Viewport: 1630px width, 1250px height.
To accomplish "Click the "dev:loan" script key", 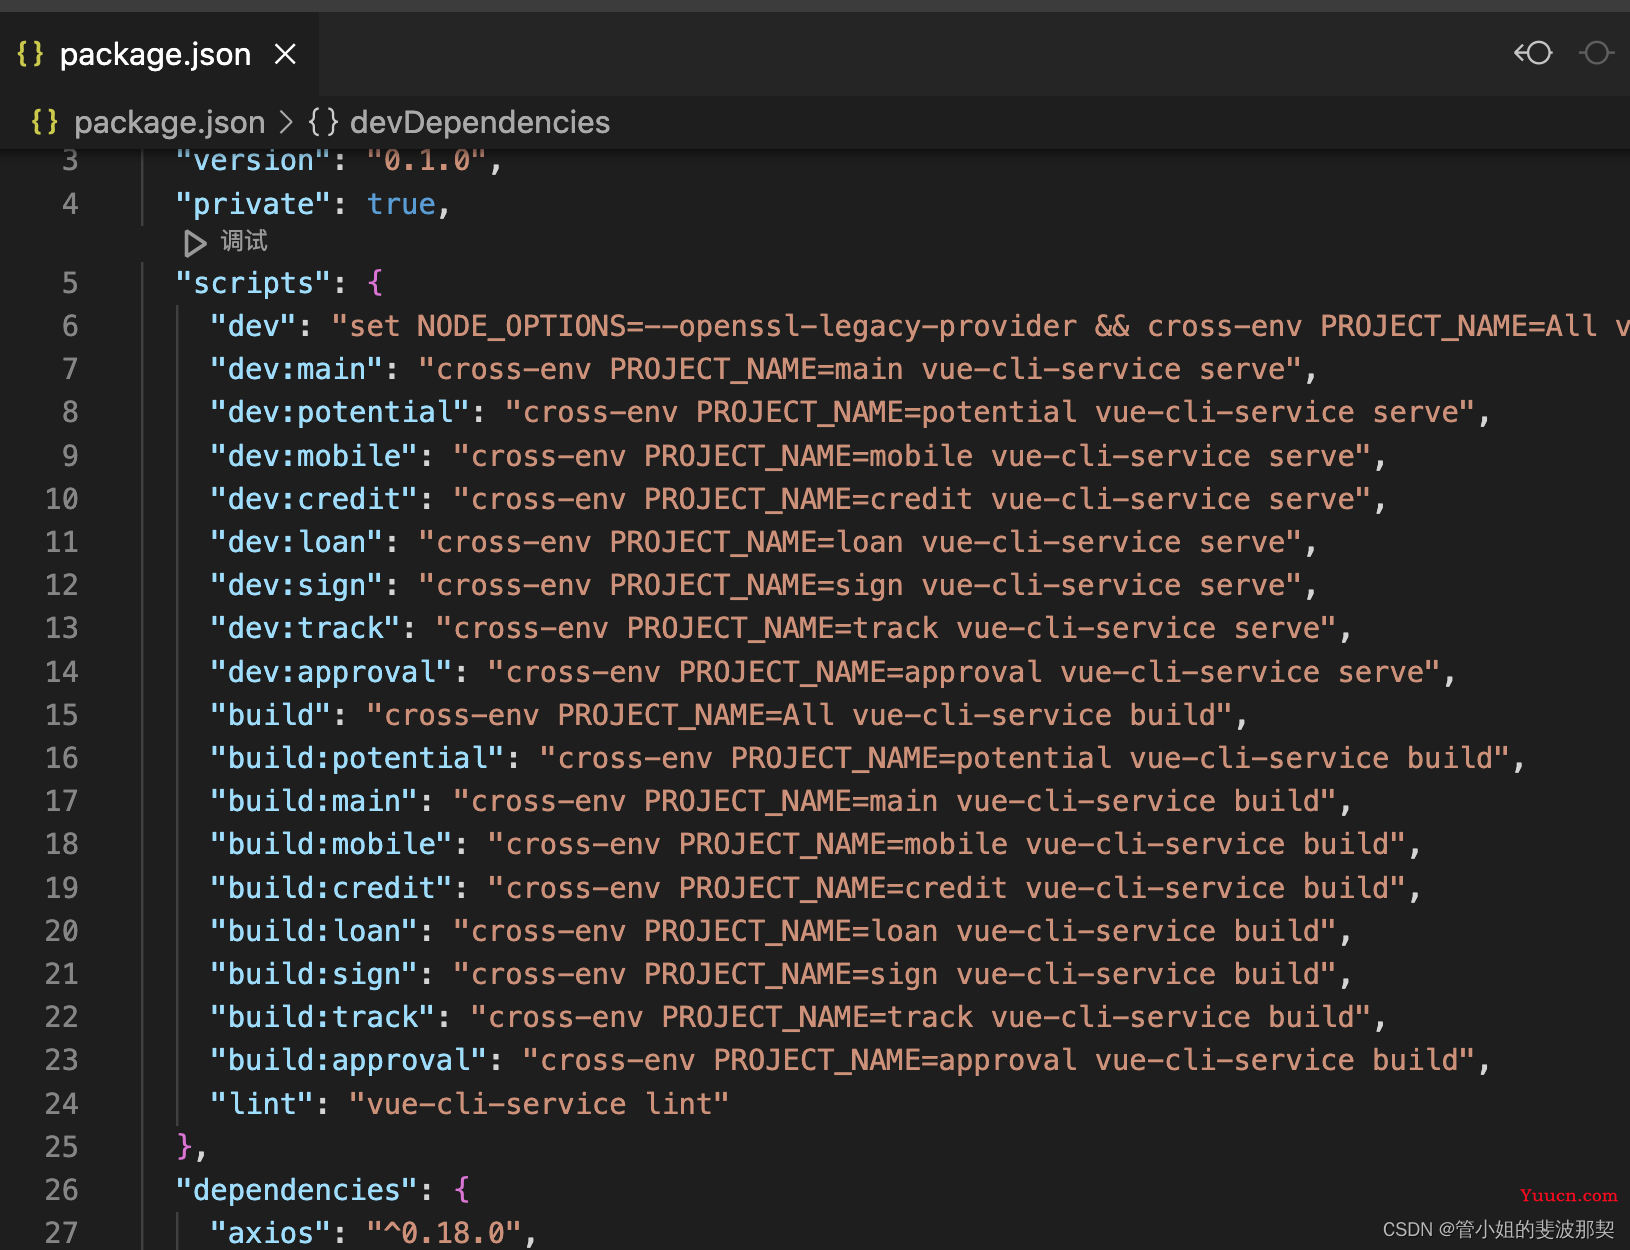I will pyautogui.click(x=297, y=542).
